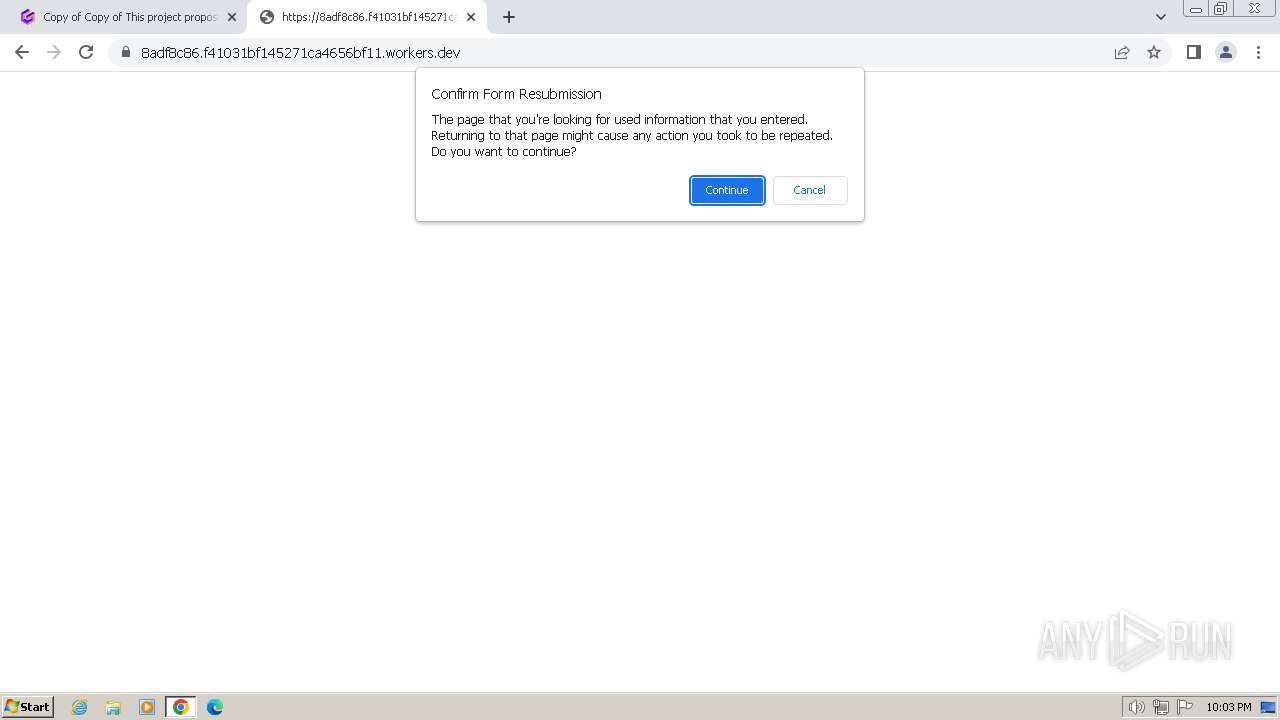The height and width of the screenshot is (720, 1280).
Task: View site information lock icon
Action: pos(126,52)
